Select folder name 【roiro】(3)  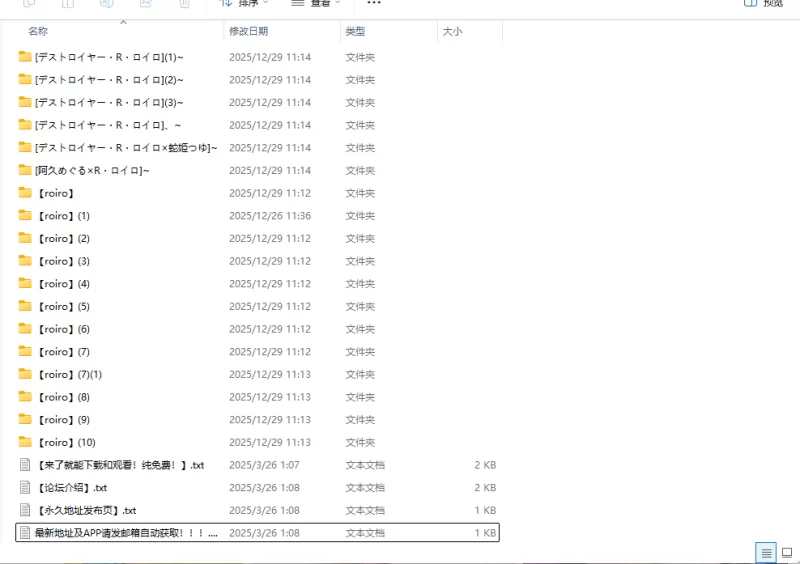click(64, 261)
